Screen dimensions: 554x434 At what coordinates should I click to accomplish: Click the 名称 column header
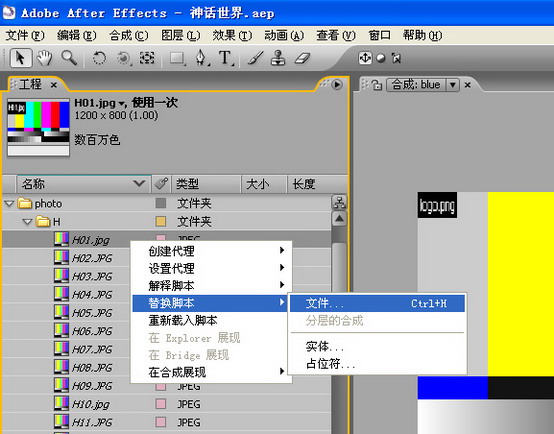point(84,184)
